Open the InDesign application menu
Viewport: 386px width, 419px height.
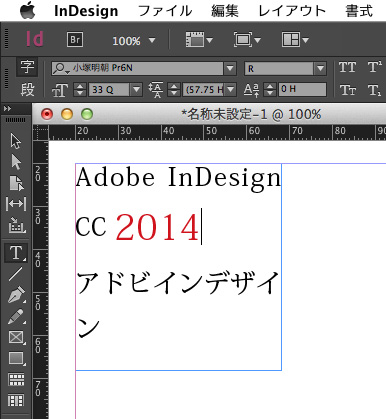pyautogui.click(x=86, y=11)
